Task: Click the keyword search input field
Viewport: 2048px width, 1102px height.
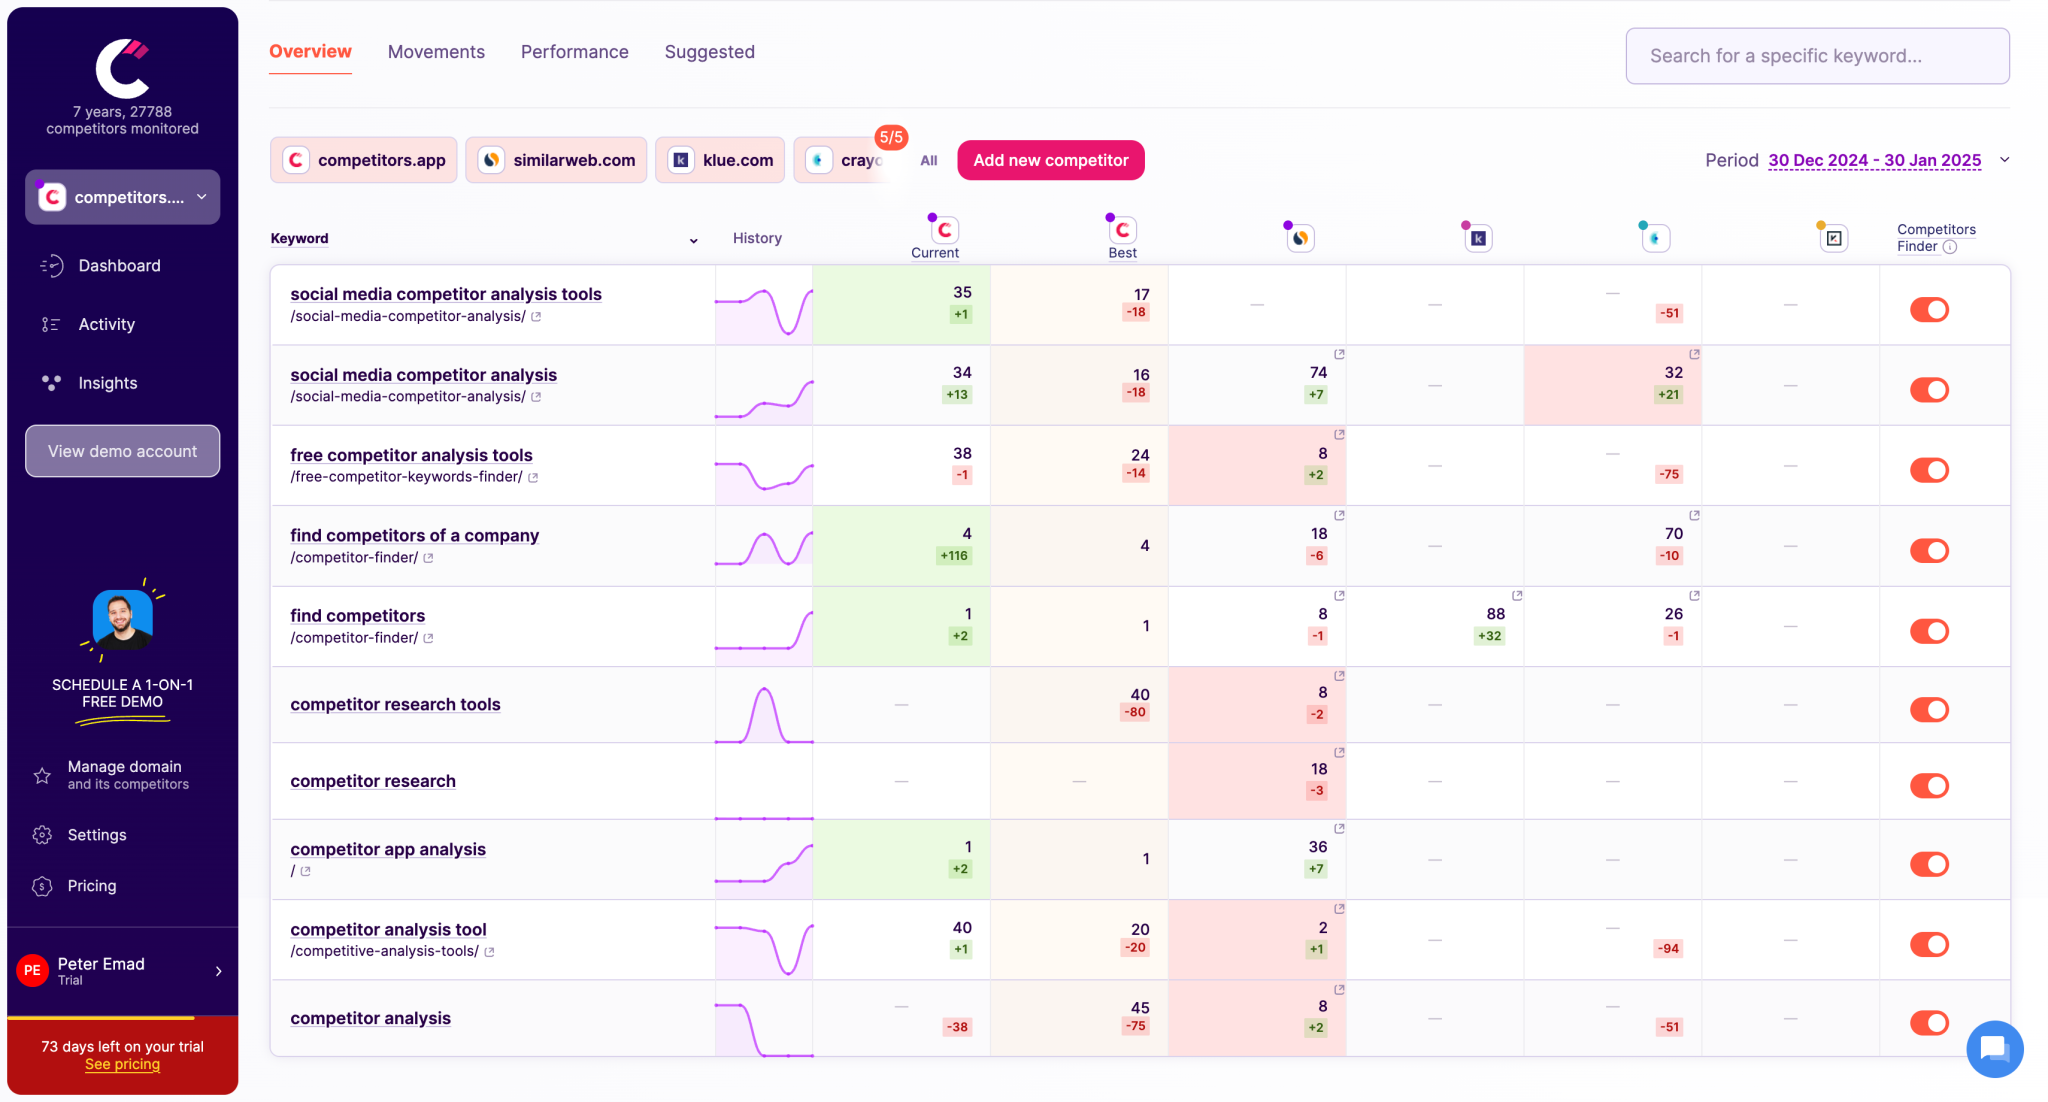Action: pyautogui.click(x=1817, y=56)
